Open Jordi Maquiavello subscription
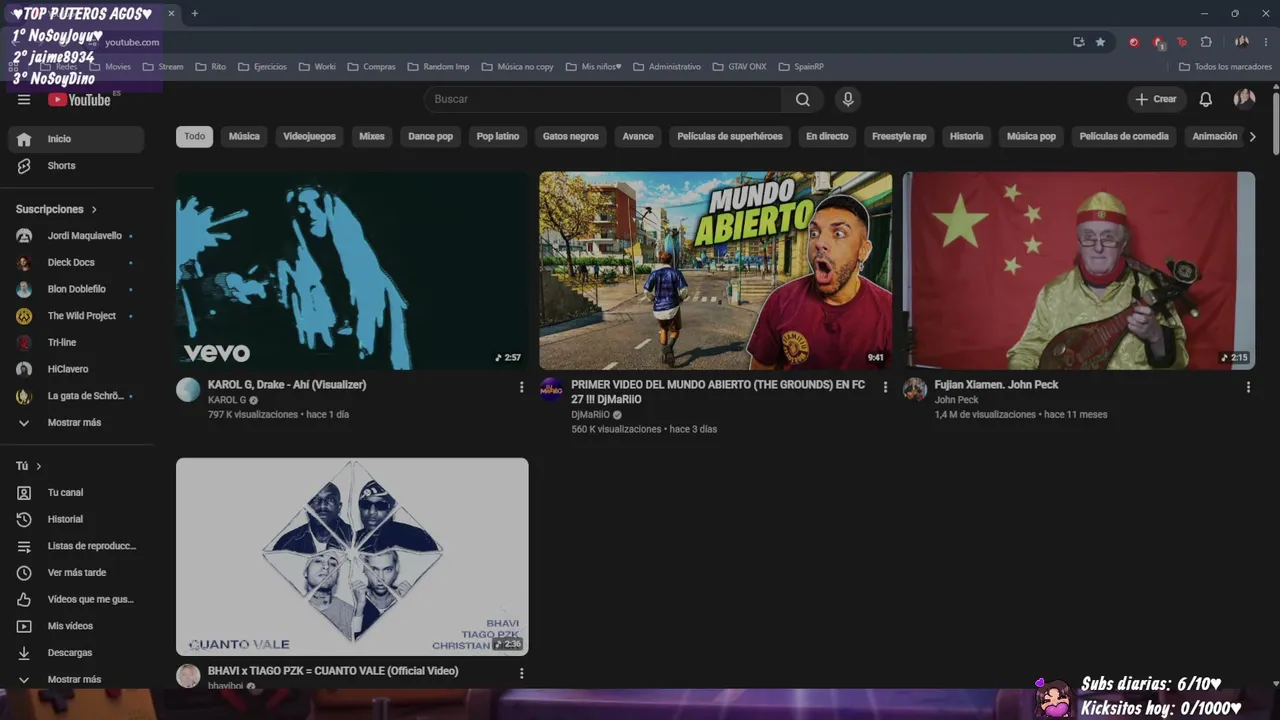Viewport: 1280px width, 720px height. [76, 236]
